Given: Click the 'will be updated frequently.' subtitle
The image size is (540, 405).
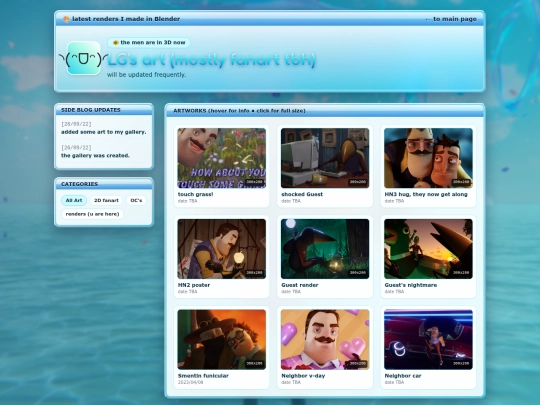Looking at the screenshot, I should (x=146, y=75).
